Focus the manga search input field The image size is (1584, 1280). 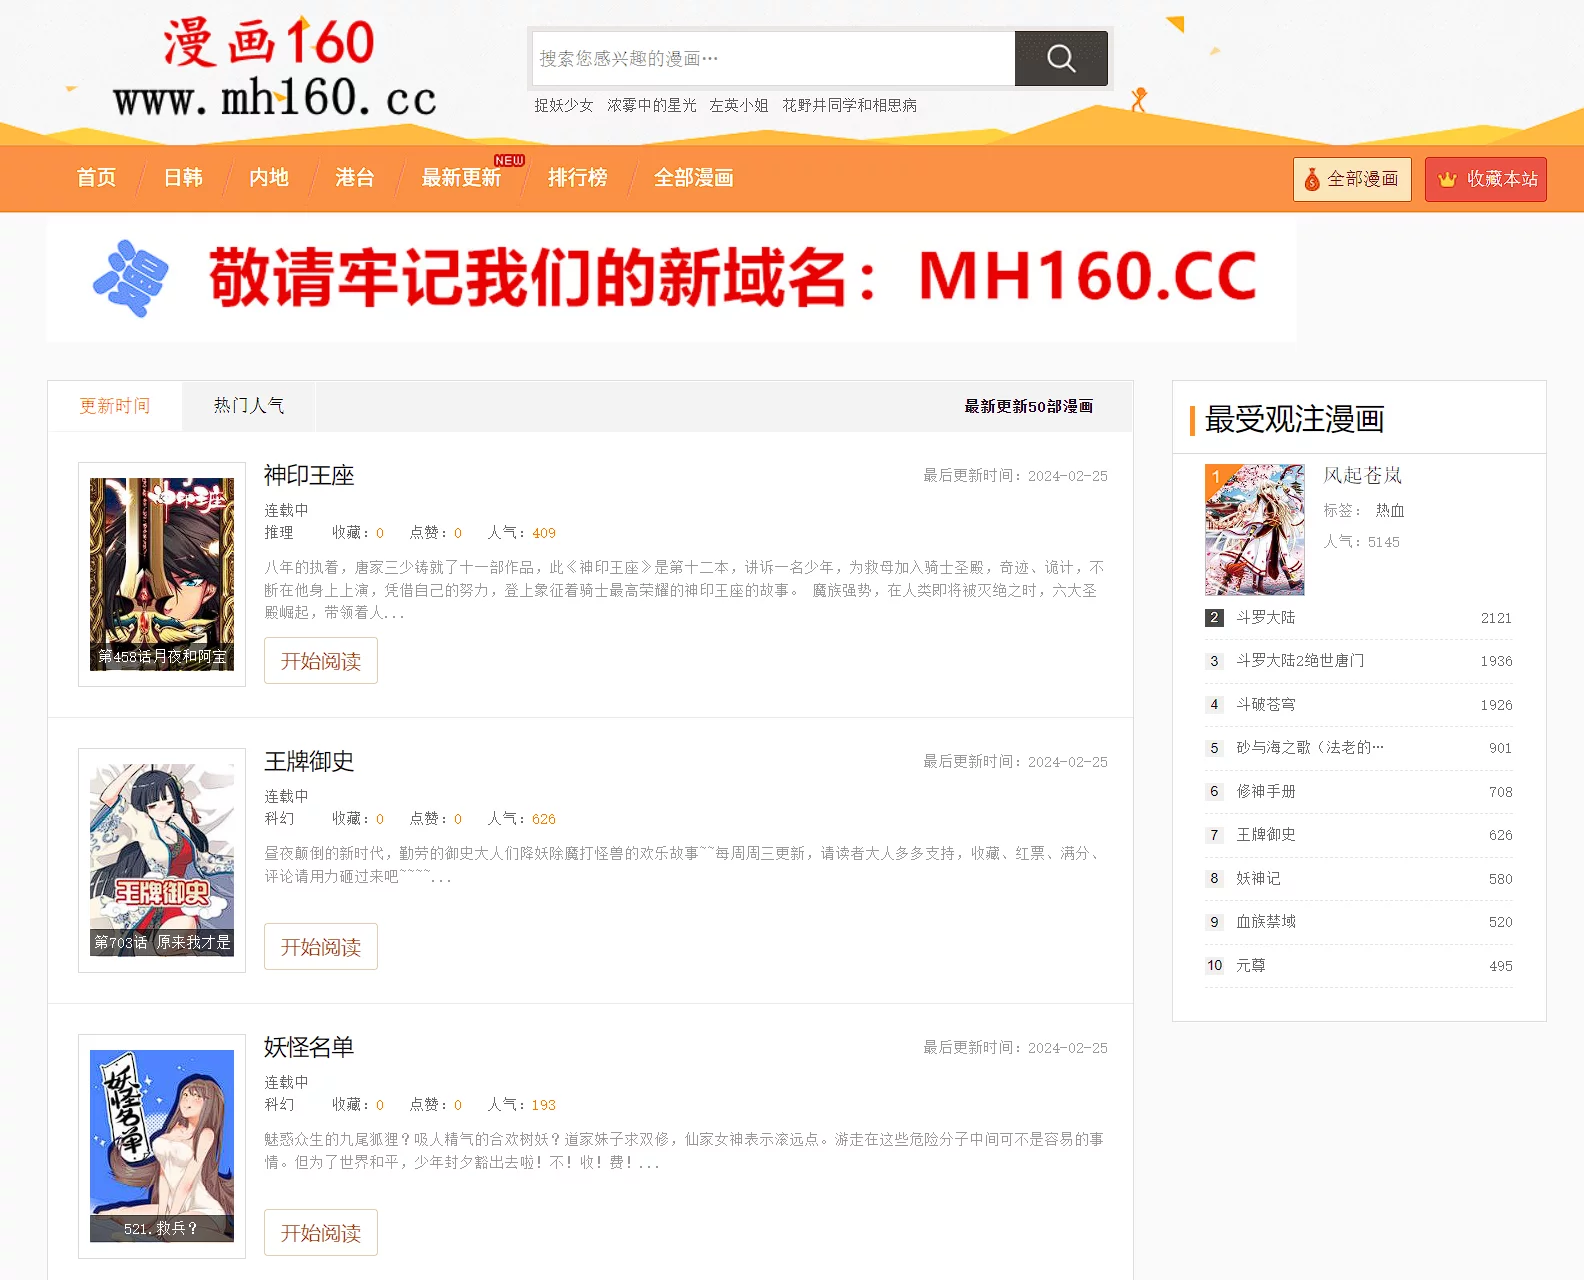773,59
